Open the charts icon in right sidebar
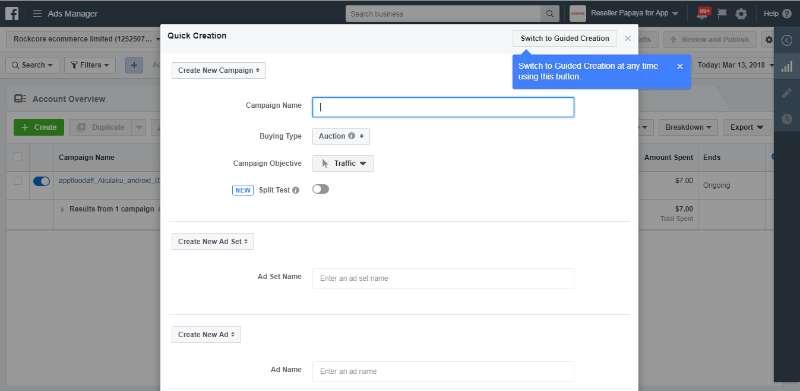Image resolution: width=800 pixels, height=391 pixels. 787,66
